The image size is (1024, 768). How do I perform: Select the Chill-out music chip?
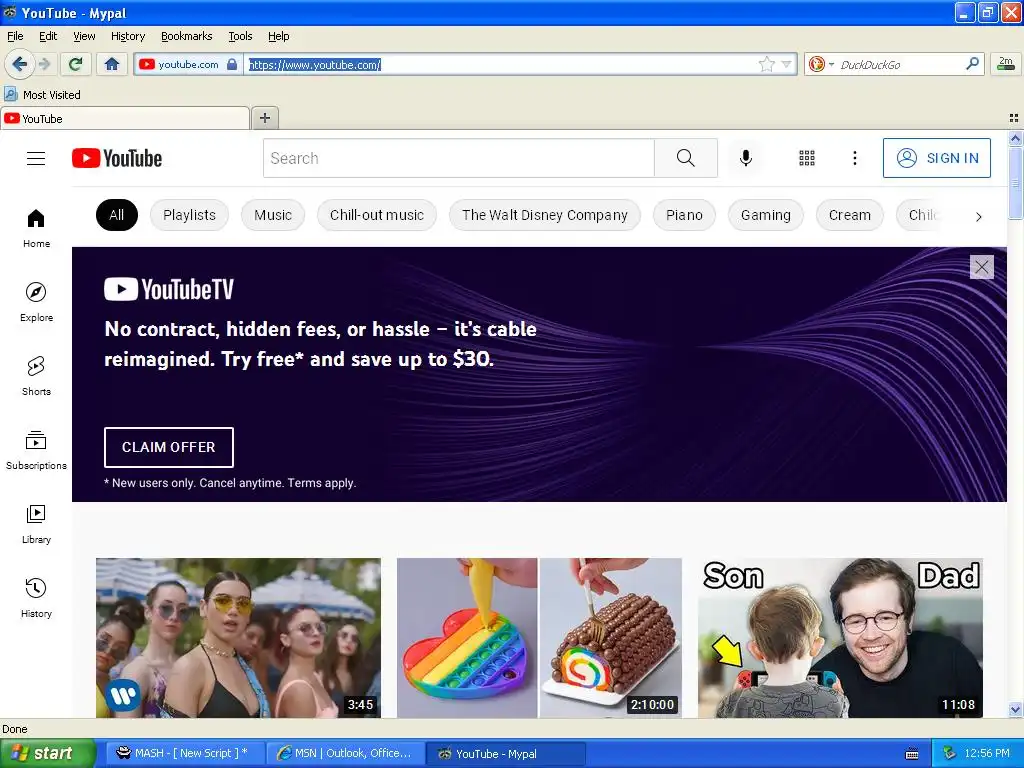point(377,215)
